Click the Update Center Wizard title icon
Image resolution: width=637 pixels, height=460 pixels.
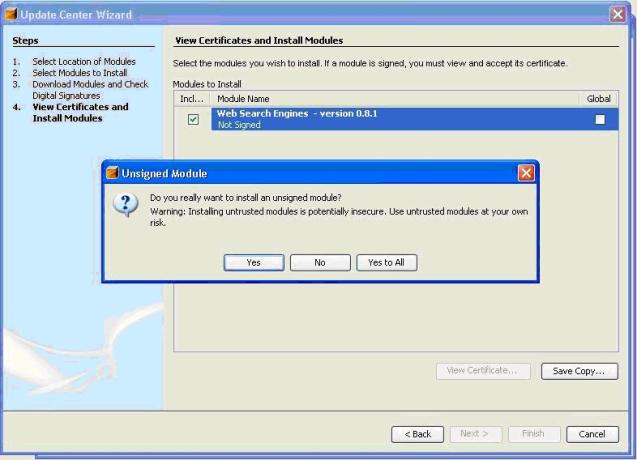(x=12, y=14)
